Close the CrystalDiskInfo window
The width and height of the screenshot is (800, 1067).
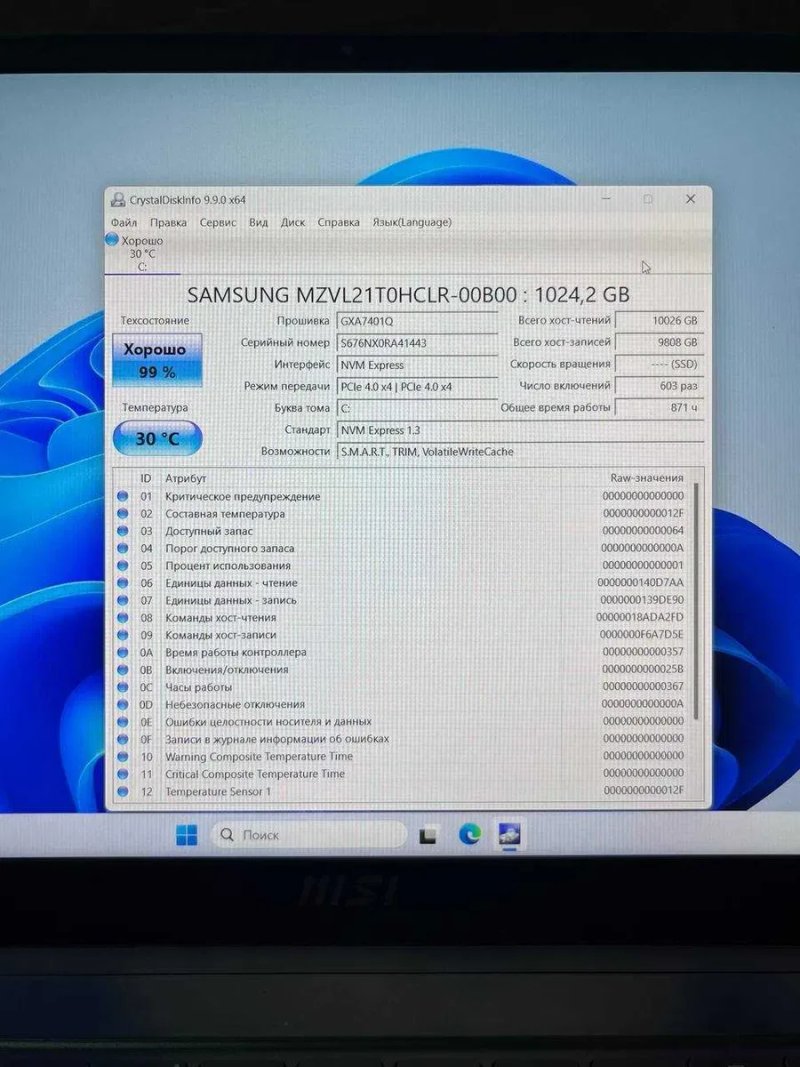pos(690,199)
